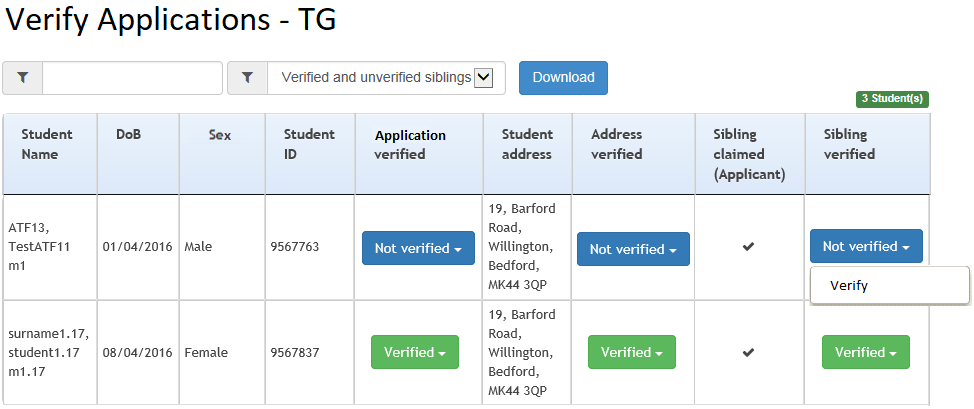974x409 pixels.
Task: Click the Sibling verified column header
Action: [849, 144]
